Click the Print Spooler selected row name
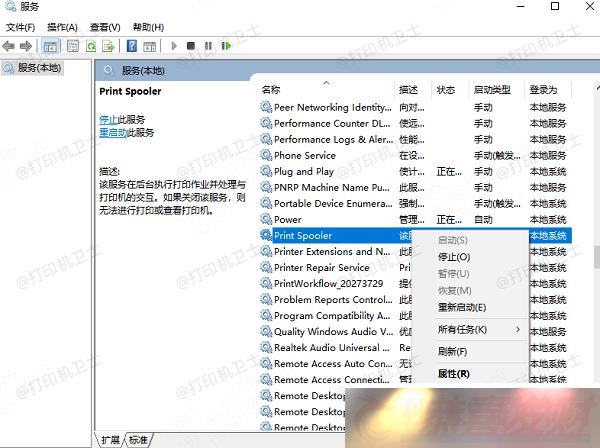600x448 pixels. [303, 235]
